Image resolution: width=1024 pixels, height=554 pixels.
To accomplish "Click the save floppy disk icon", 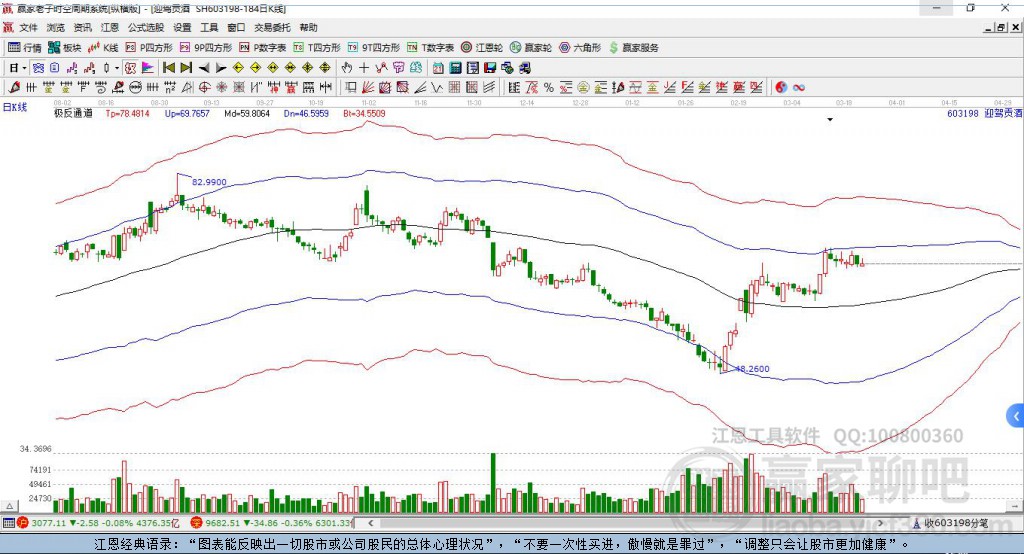I will (490, 68).
